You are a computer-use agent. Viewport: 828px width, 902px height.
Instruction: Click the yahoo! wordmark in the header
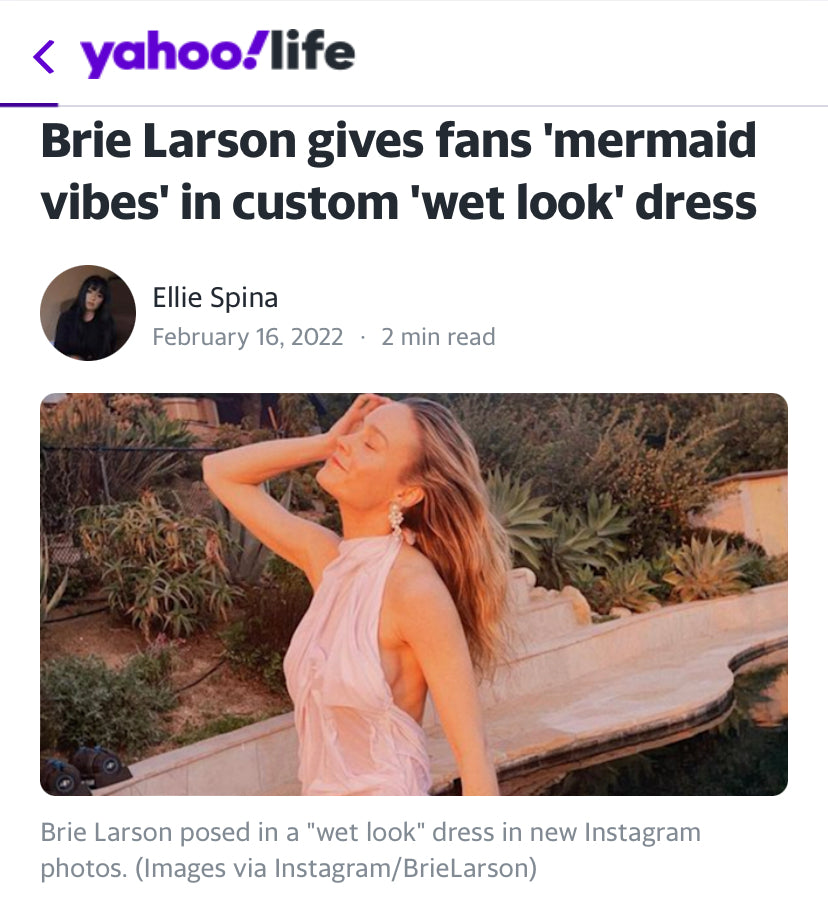pos(160,55)
